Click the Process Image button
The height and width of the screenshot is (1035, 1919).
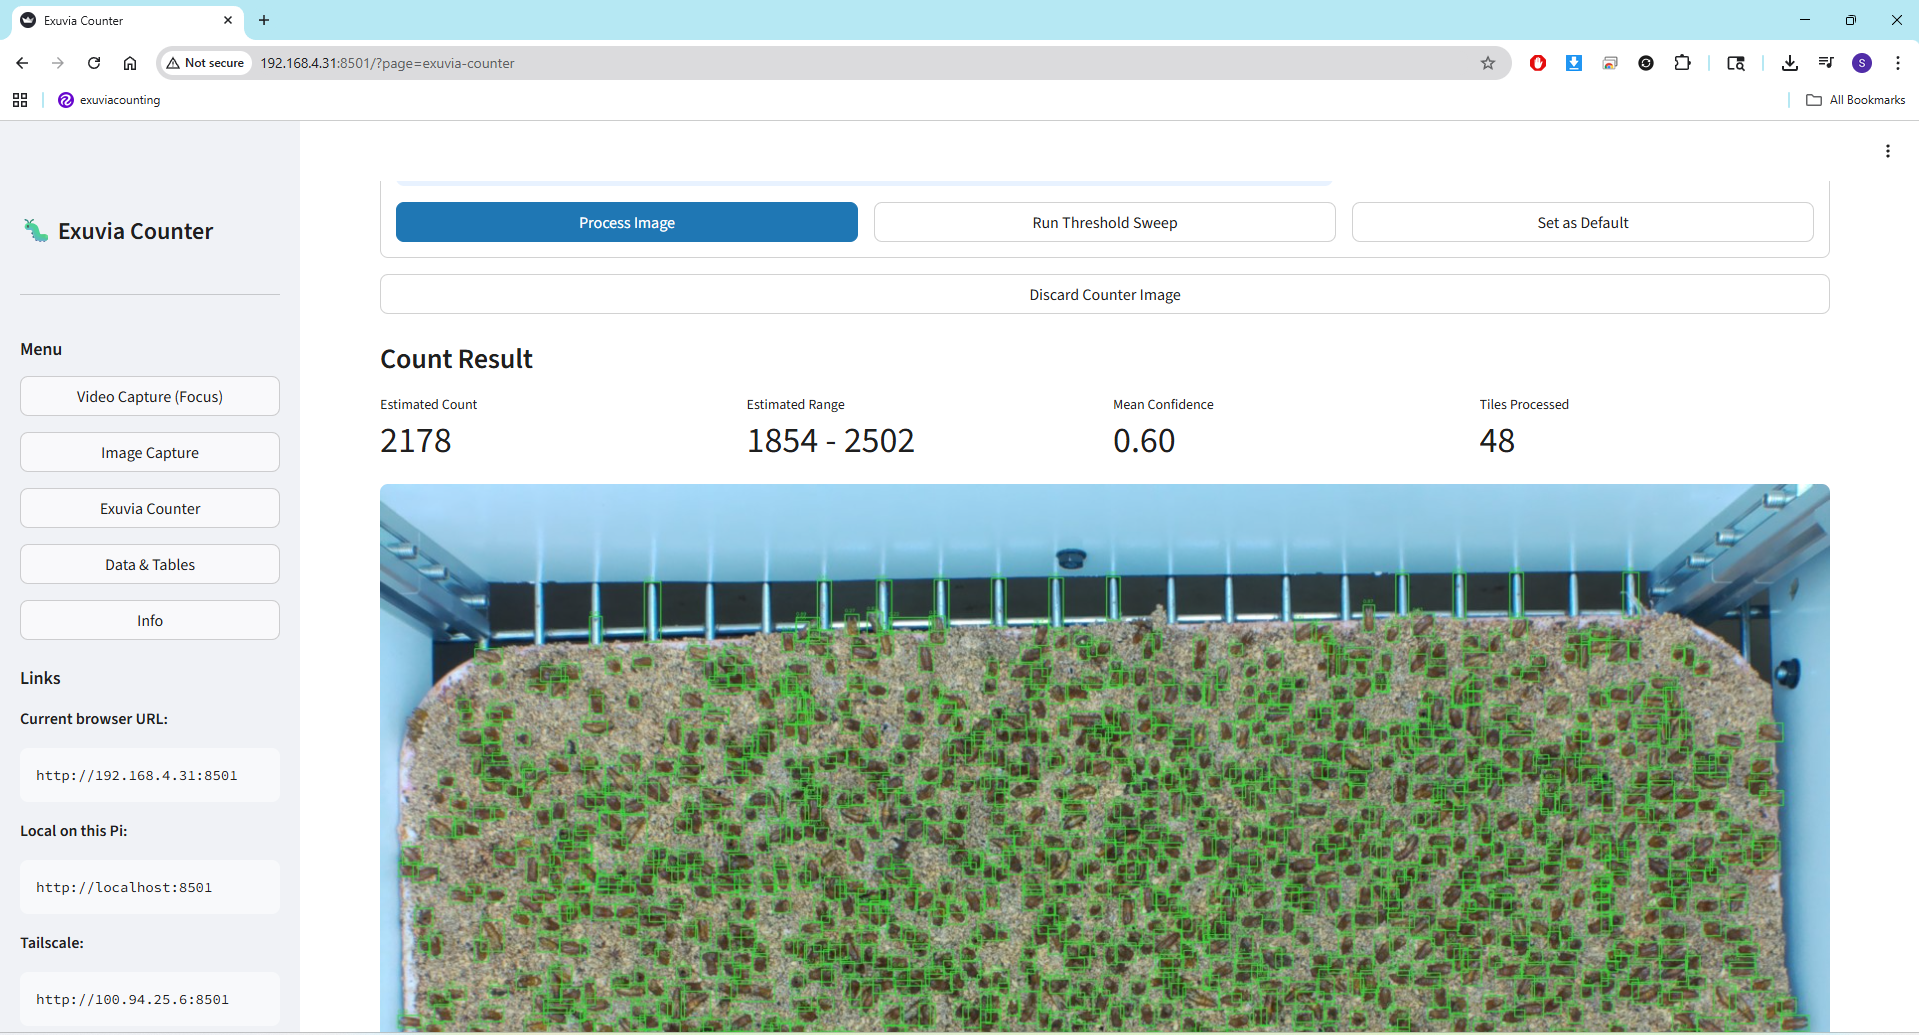626,222
